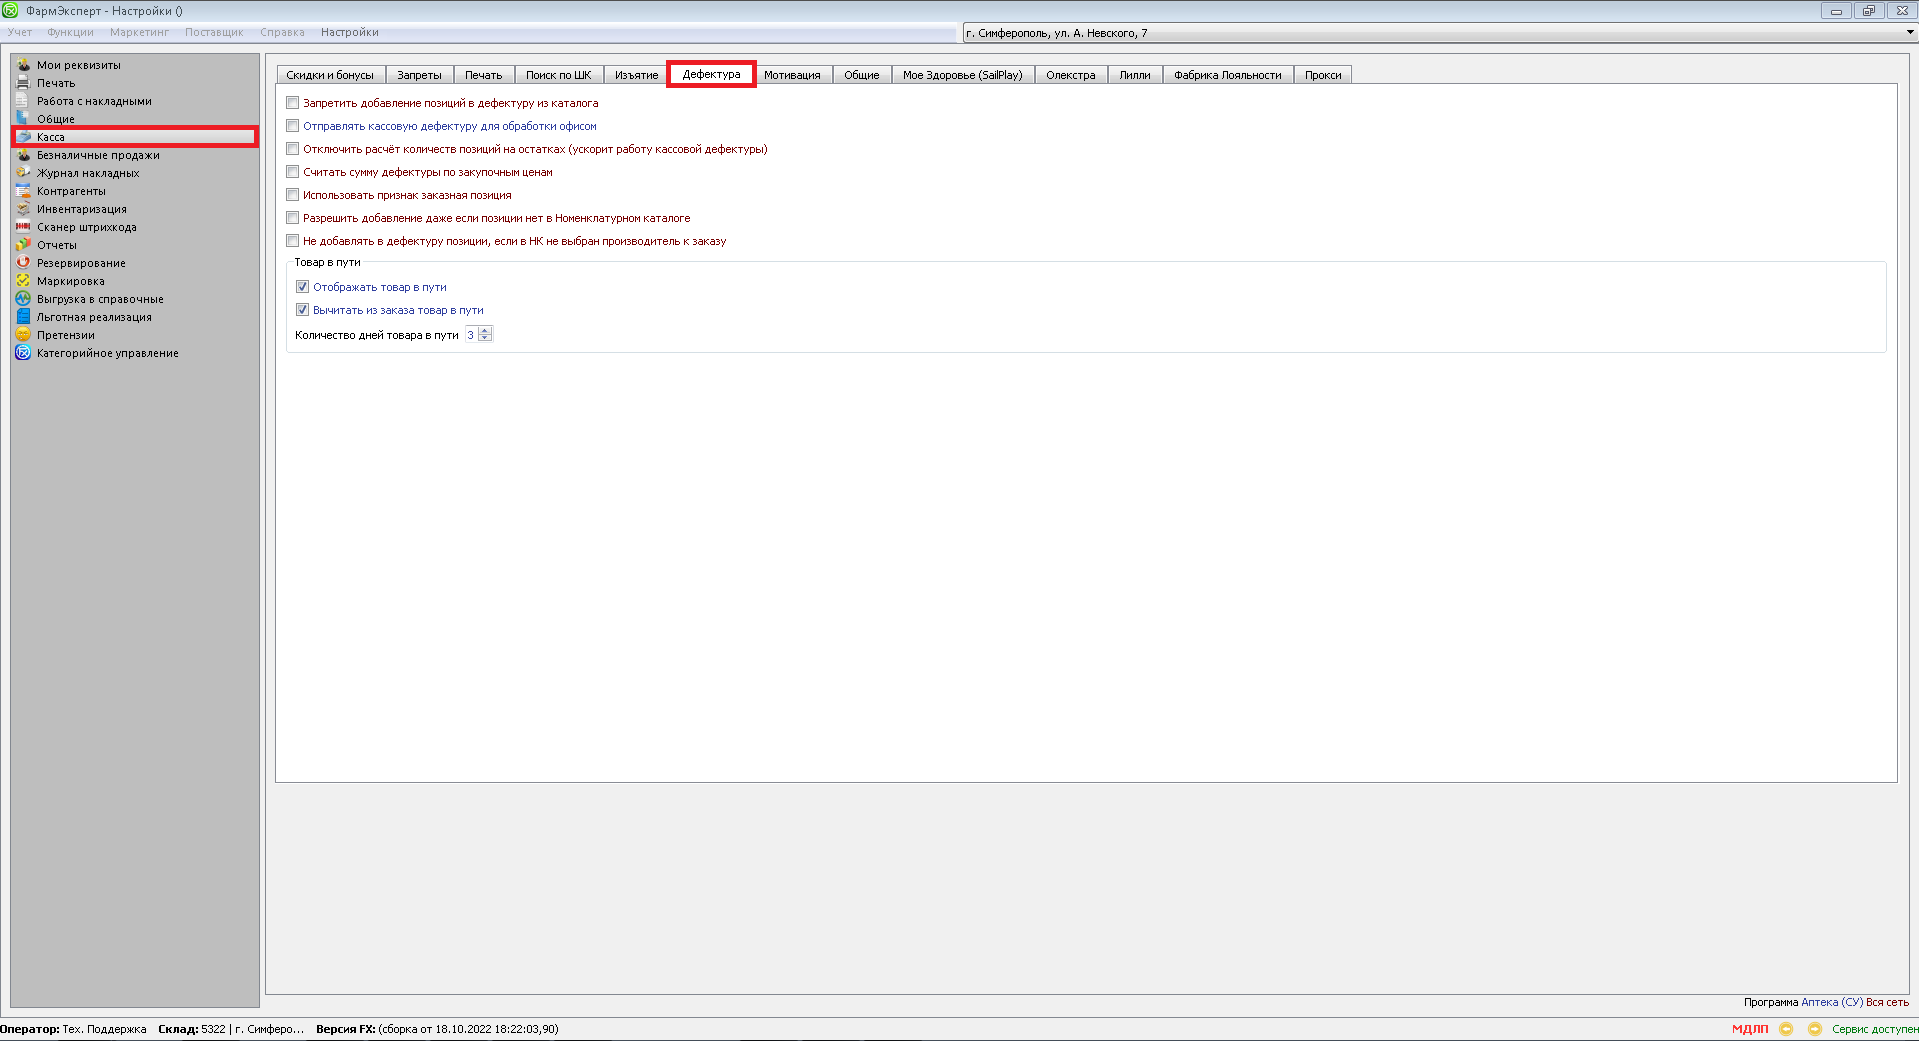Toggle Считать сумму дефектуры по закупочным ценам
Viewport: 1919px width, 1041px height.
(293, 172)
